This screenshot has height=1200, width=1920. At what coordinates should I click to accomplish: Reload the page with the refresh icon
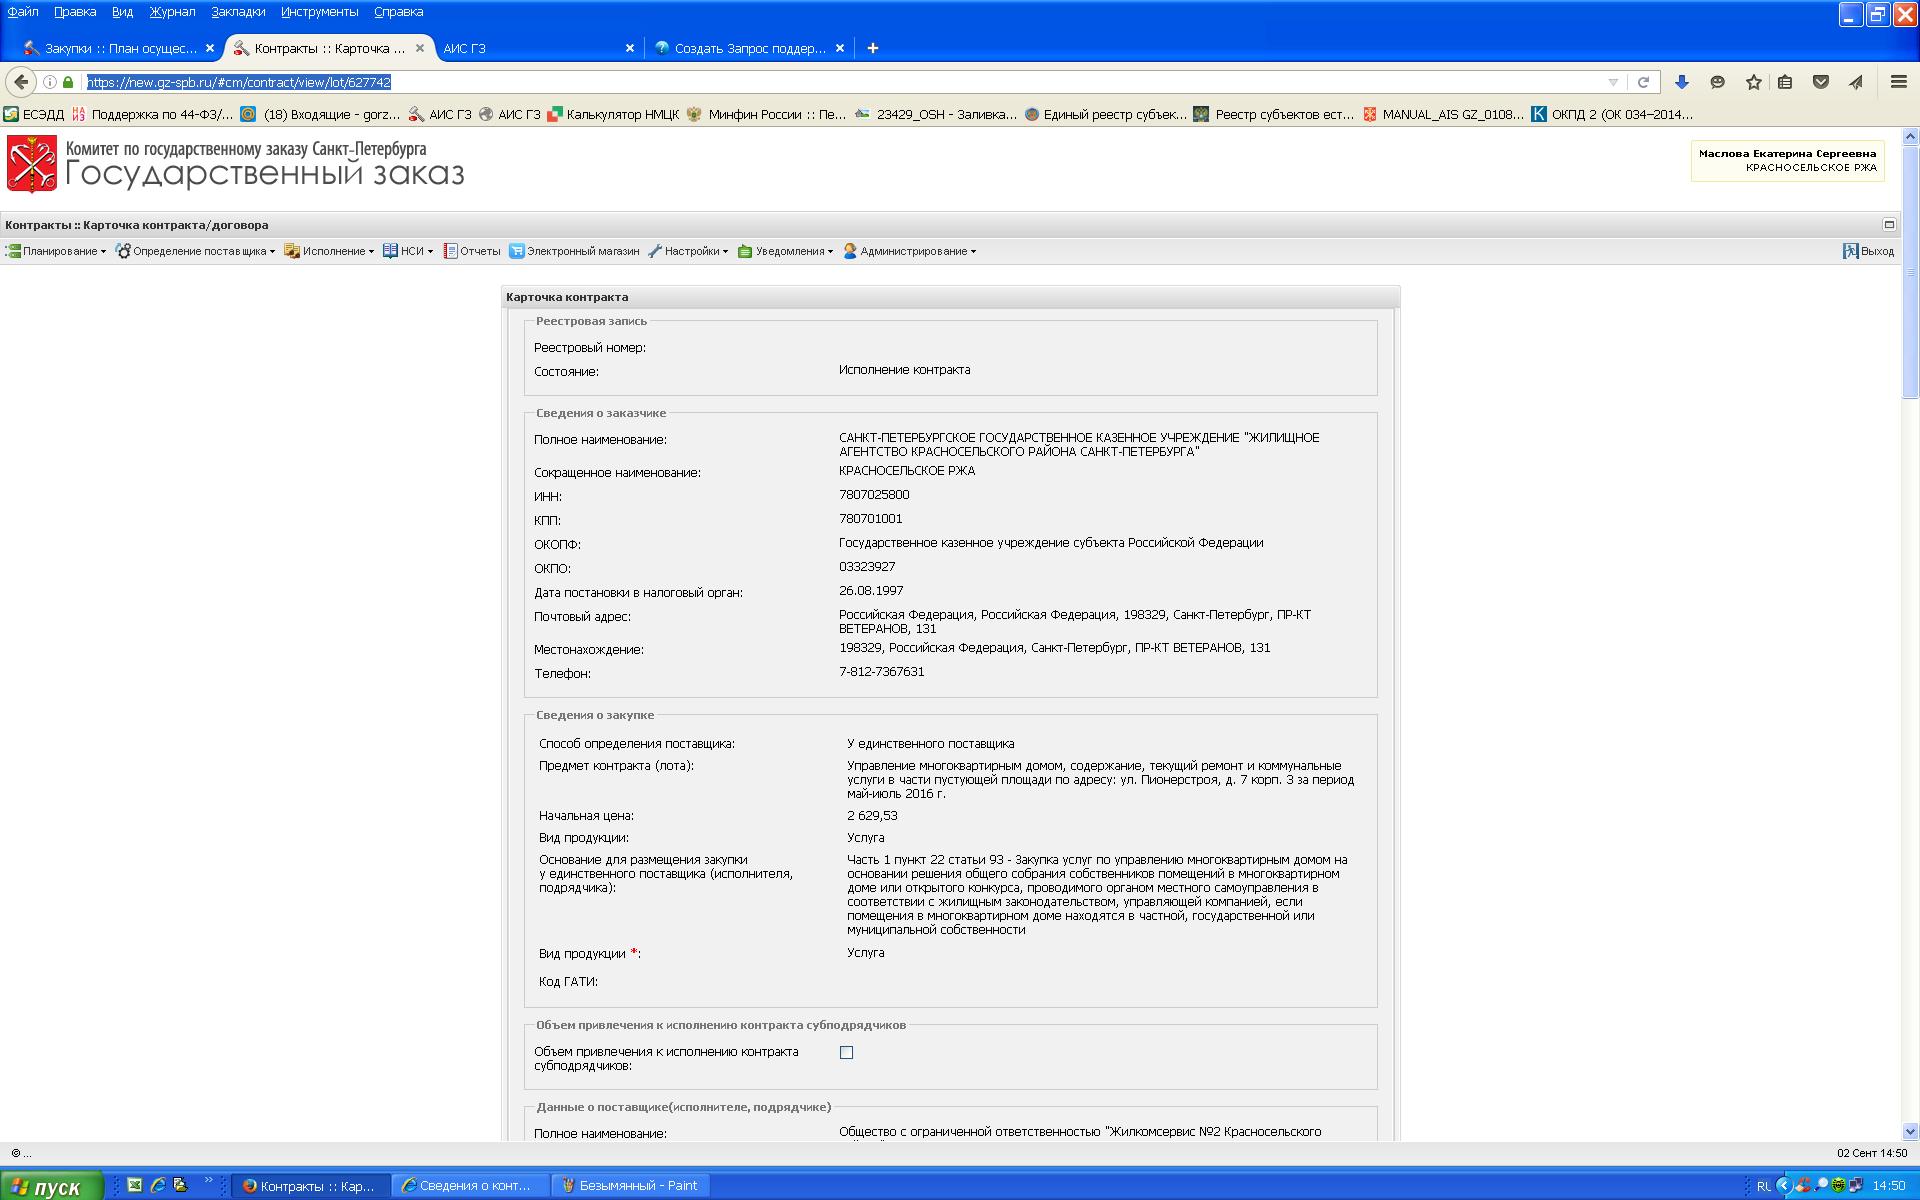point(1643,82)
